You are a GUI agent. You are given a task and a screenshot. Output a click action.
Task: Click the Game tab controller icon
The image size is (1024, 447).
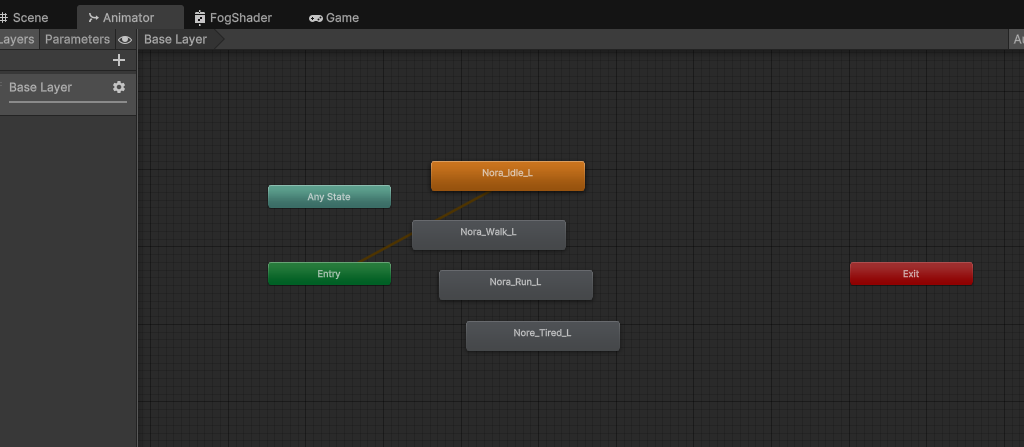click(x=315, y=18)
